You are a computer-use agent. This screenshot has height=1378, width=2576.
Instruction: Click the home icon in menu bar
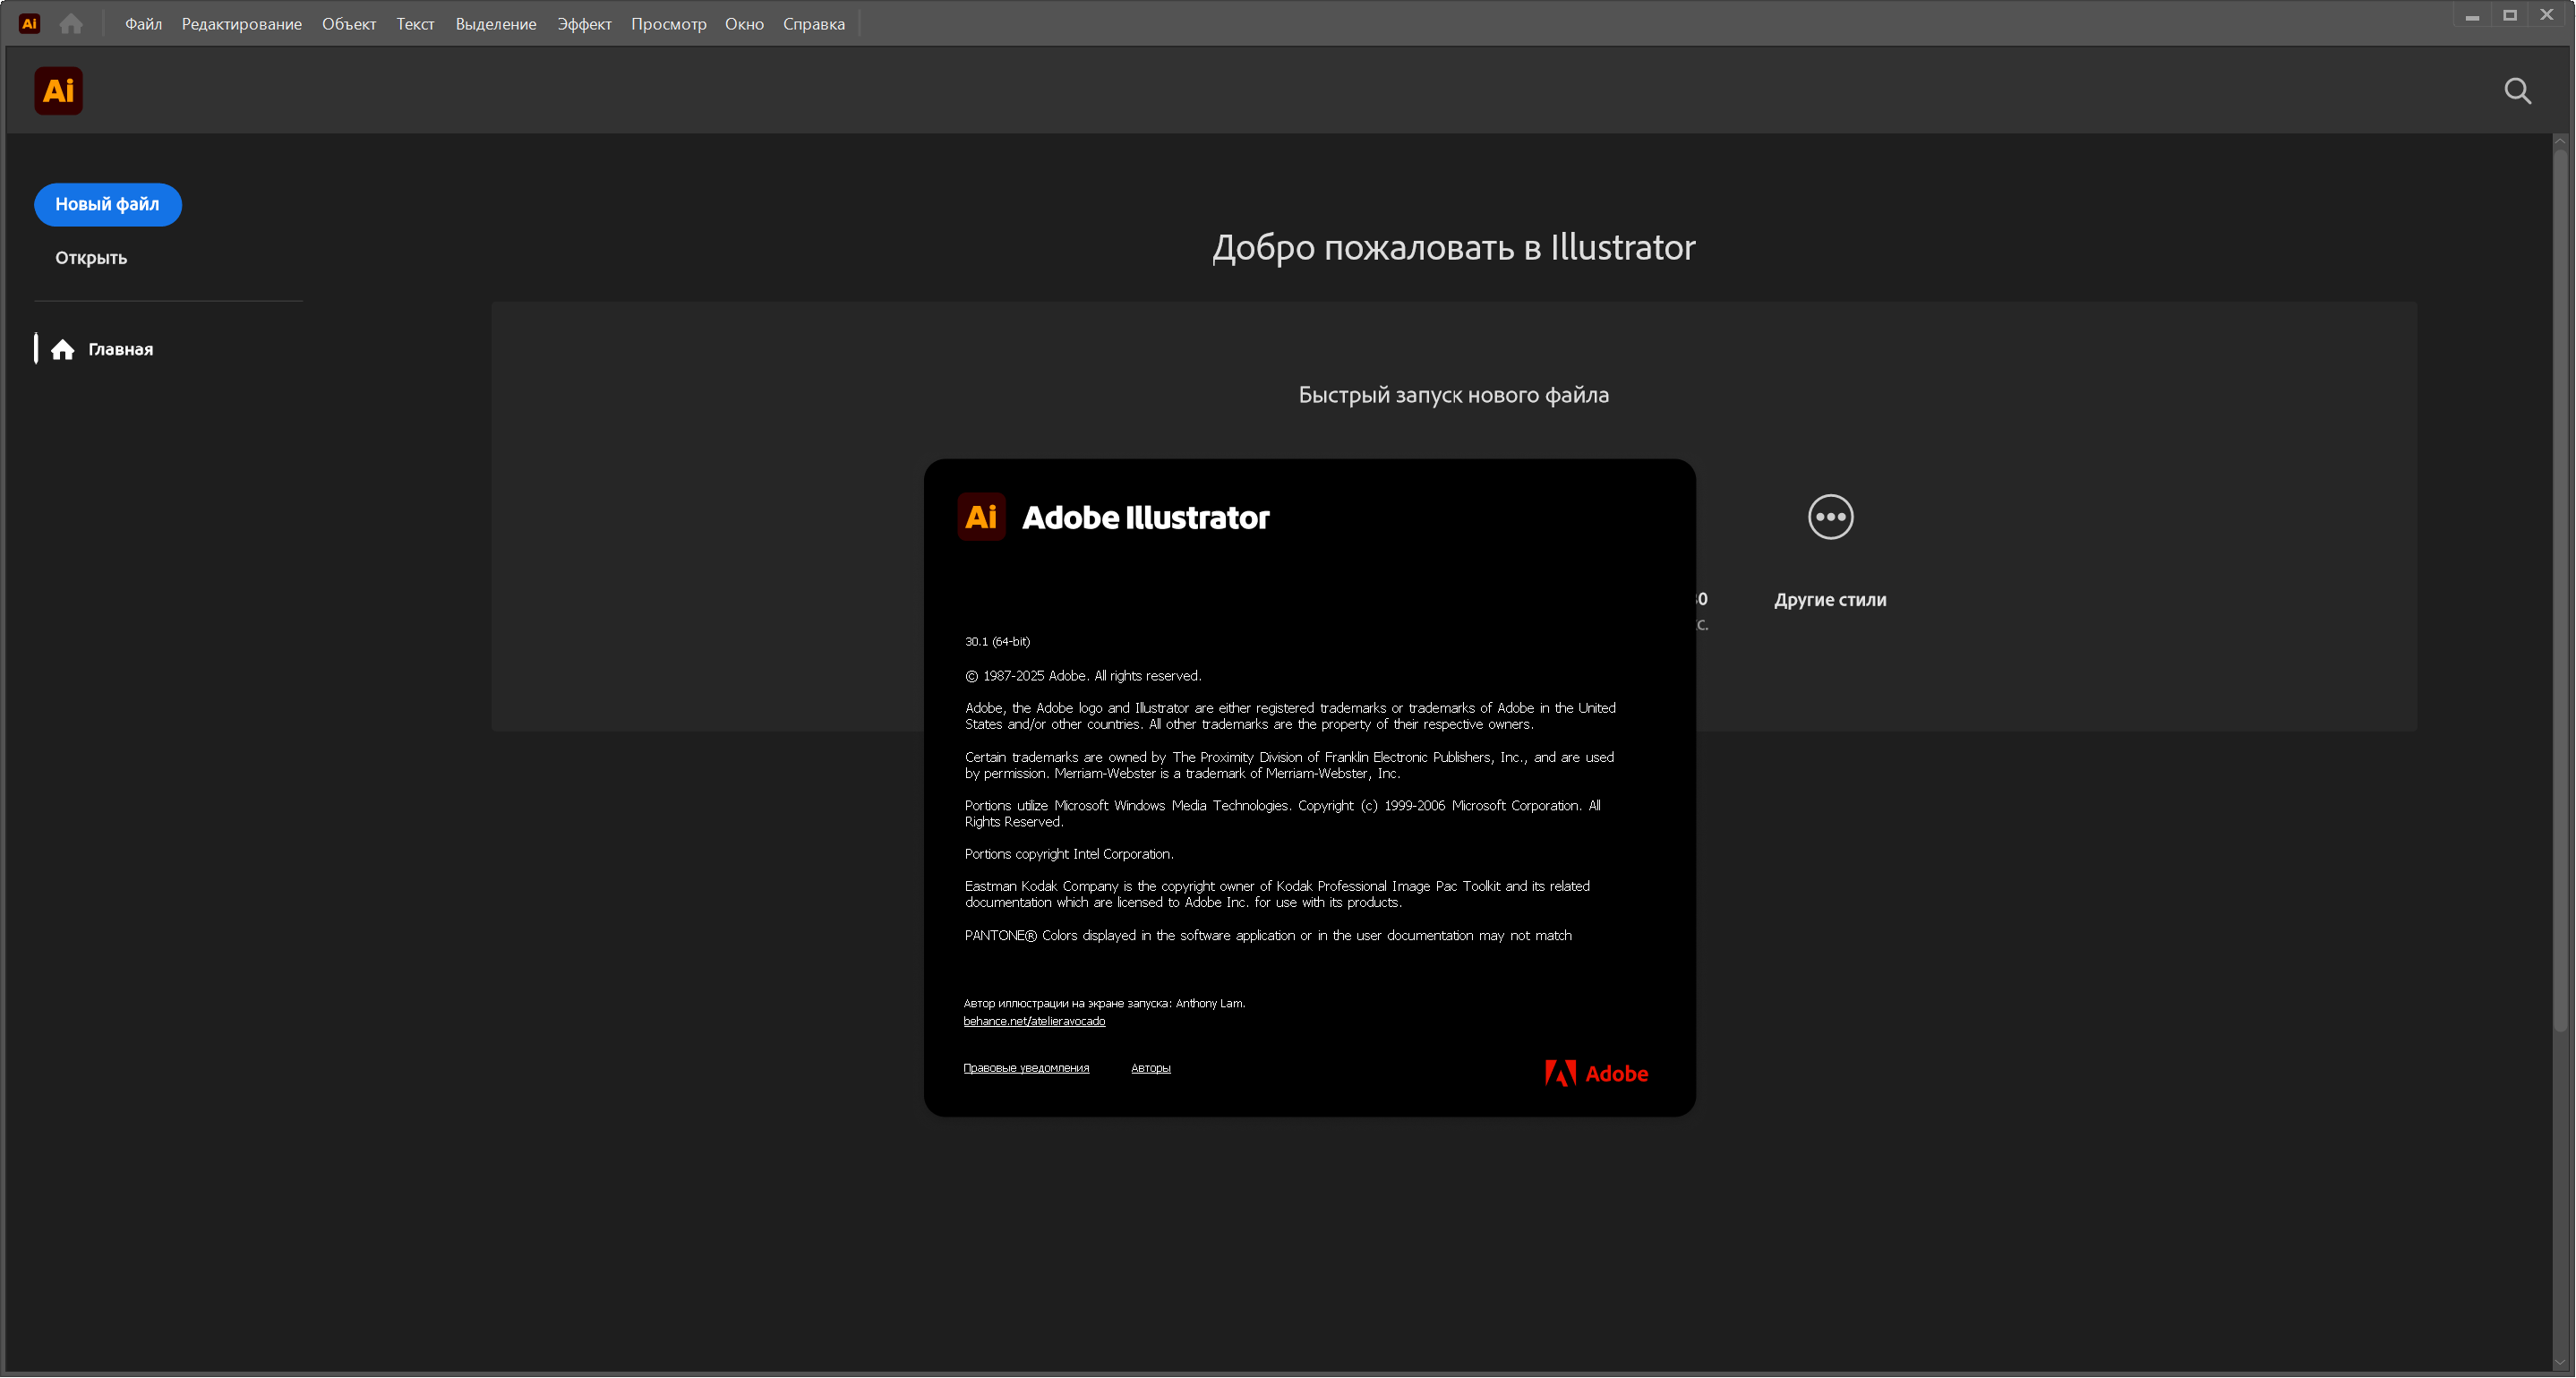(71, 24)
